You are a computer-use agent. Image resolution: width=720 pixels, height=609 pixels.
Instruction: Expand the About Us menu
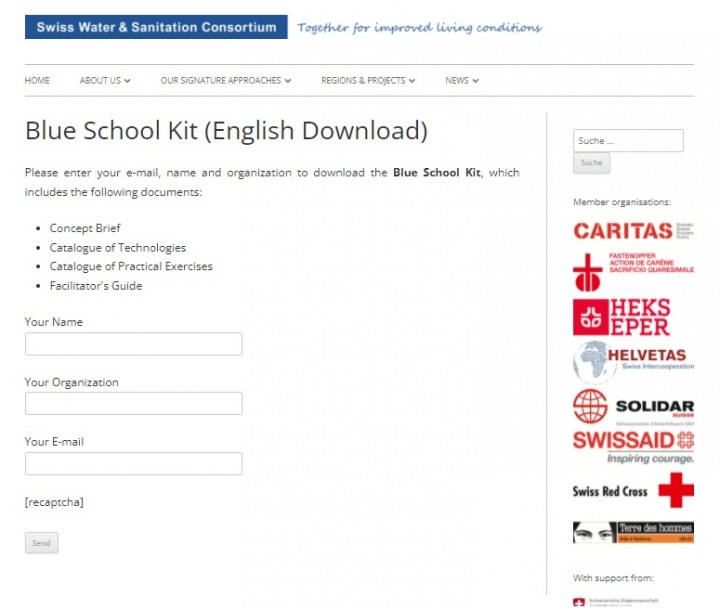pos(105,81)
